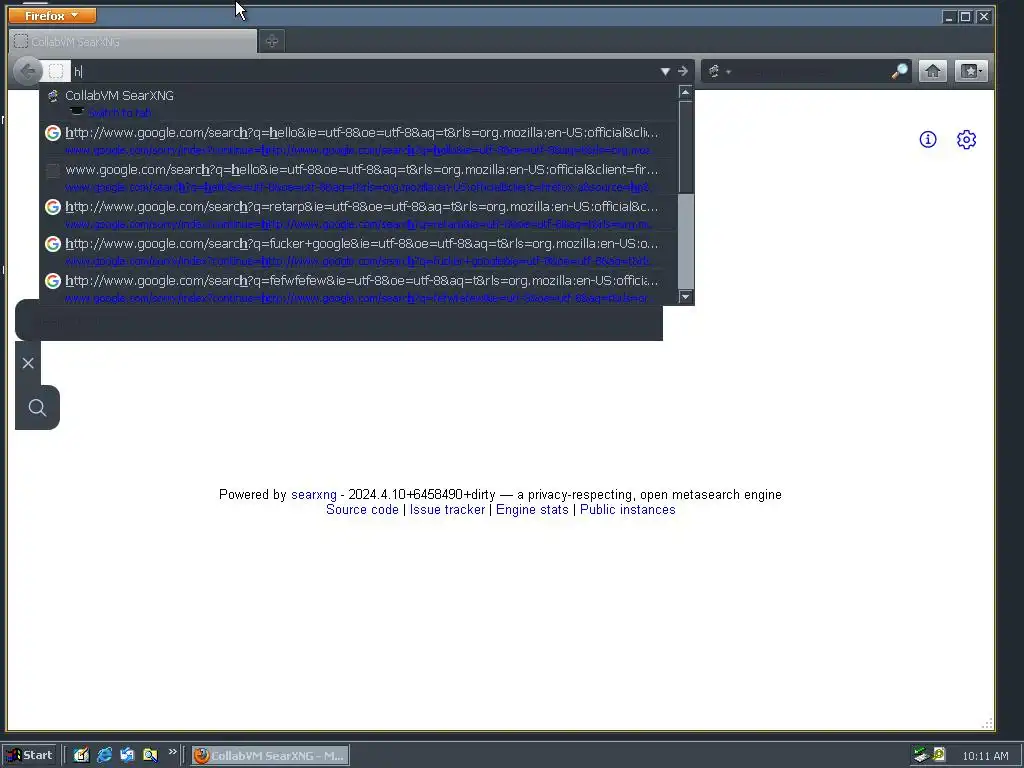This screenshot has width=1024, height=768.
Task: Click the magnifier search go icon
Action: (899, 71)
